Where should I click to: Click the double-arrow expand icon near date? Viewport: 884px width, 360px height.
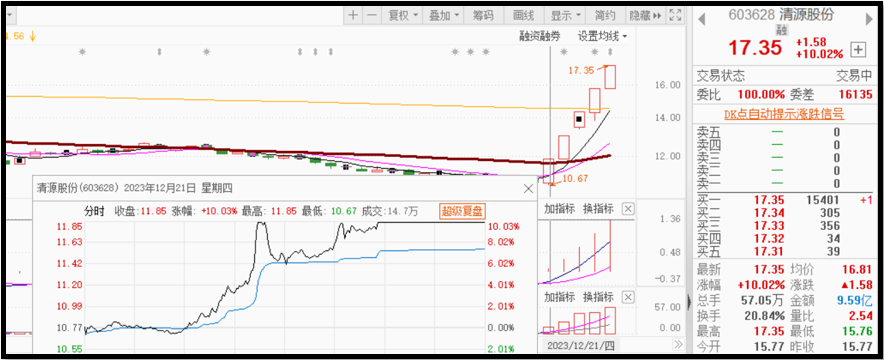678,344
